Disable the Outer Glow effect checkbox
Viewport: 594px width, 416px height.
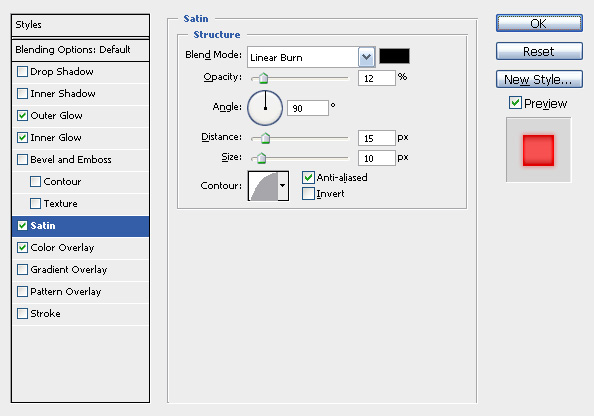pos(22,116)
